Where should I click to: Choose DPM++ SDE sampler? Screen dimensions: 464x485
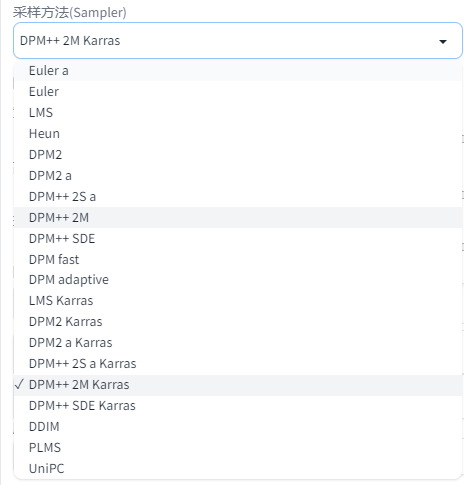(x=238, y=239)
